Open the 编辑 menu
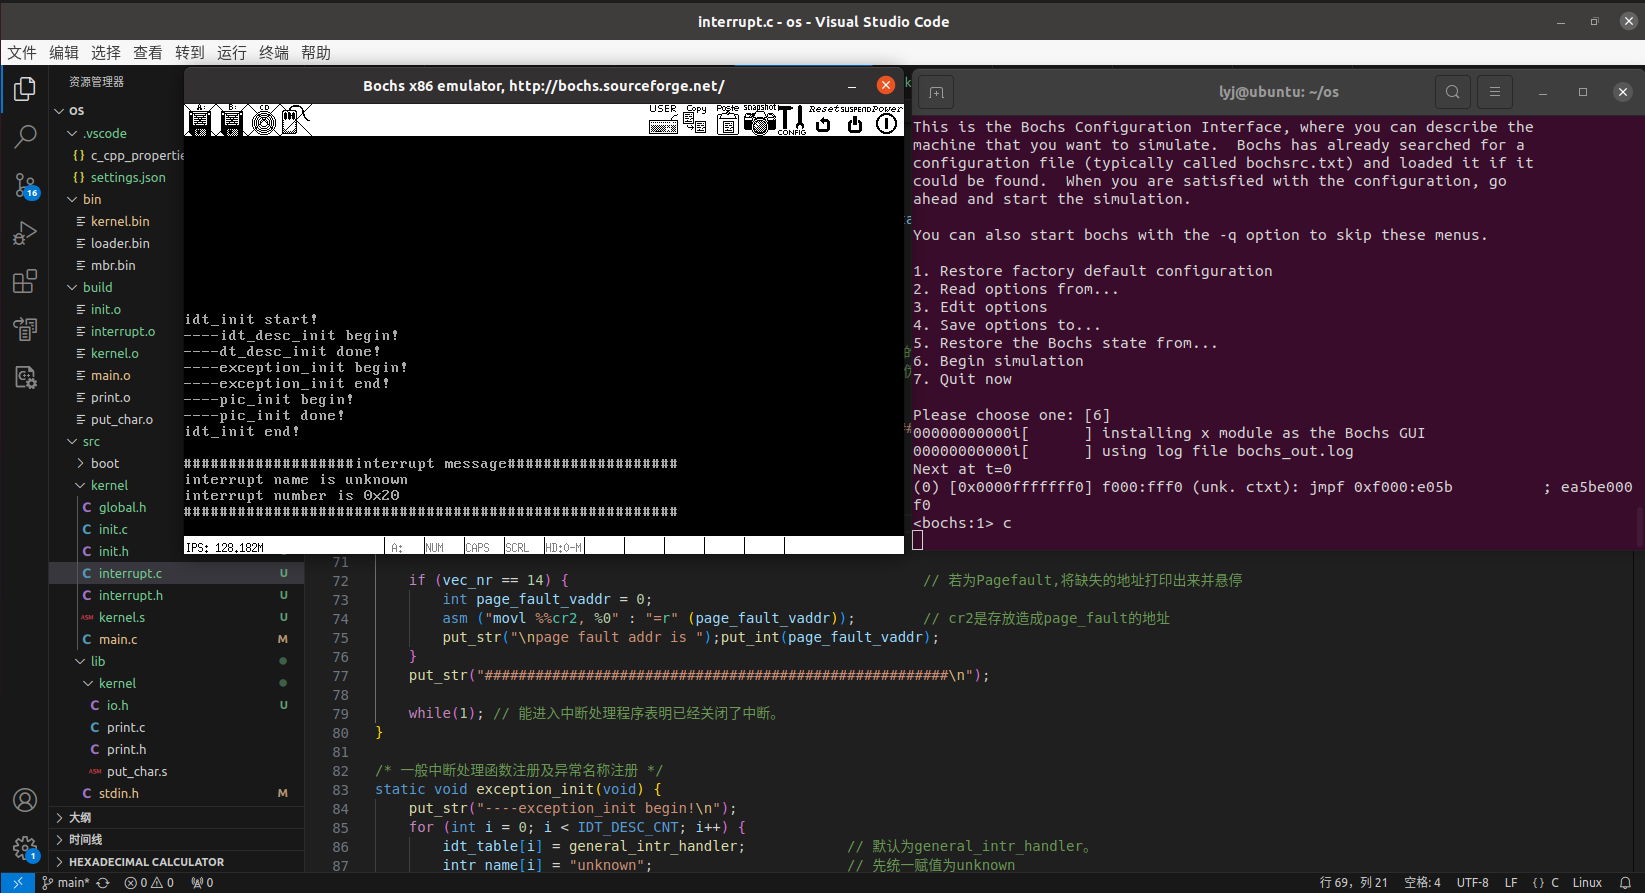1645x893 pixels. pos(64,53)
